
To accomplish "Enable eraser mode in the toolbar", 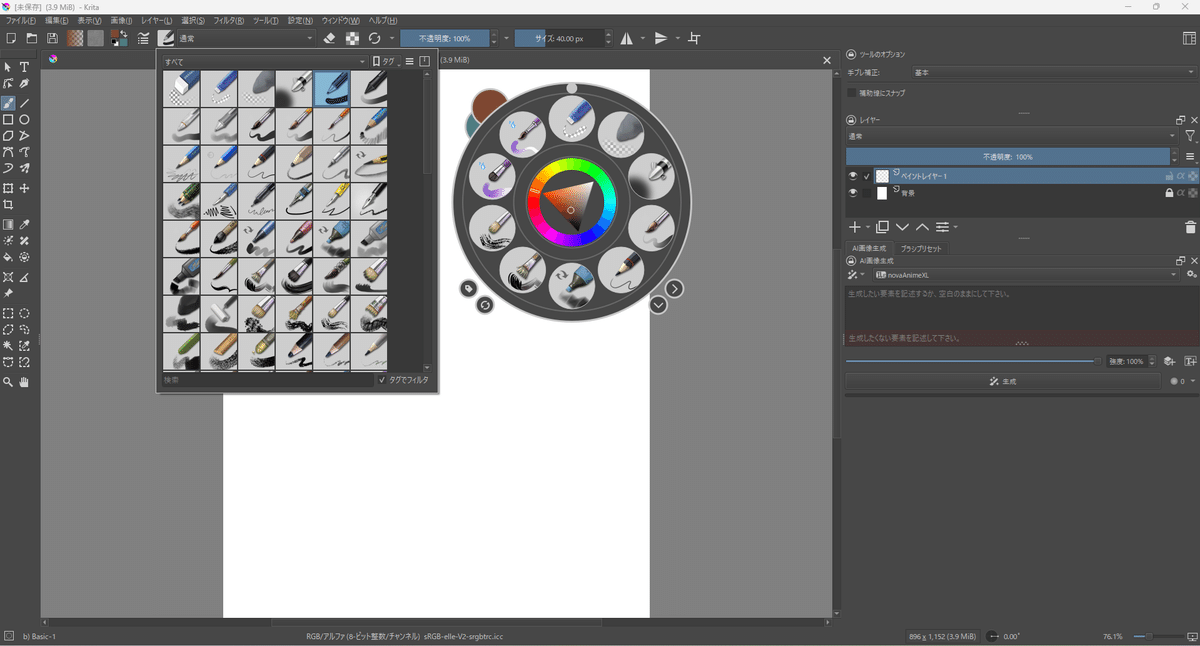I will point(329,38).
